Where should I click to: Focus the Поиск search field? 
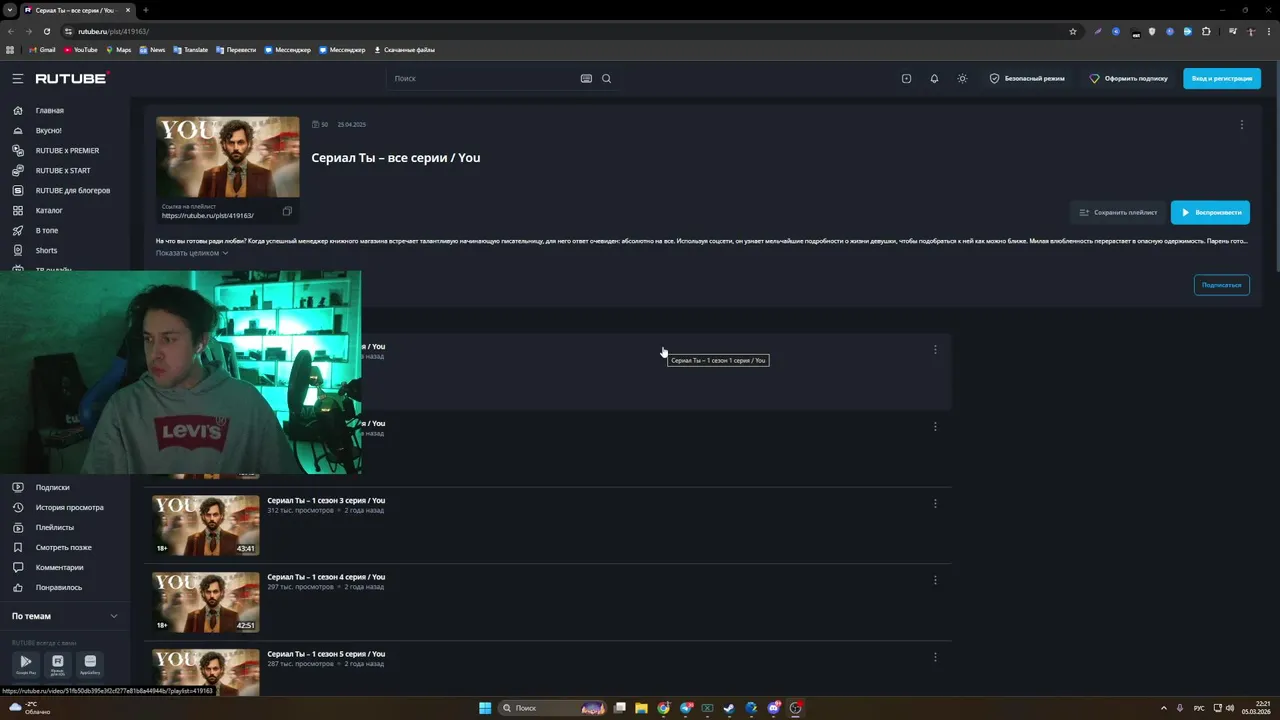(x=484, y=78)
